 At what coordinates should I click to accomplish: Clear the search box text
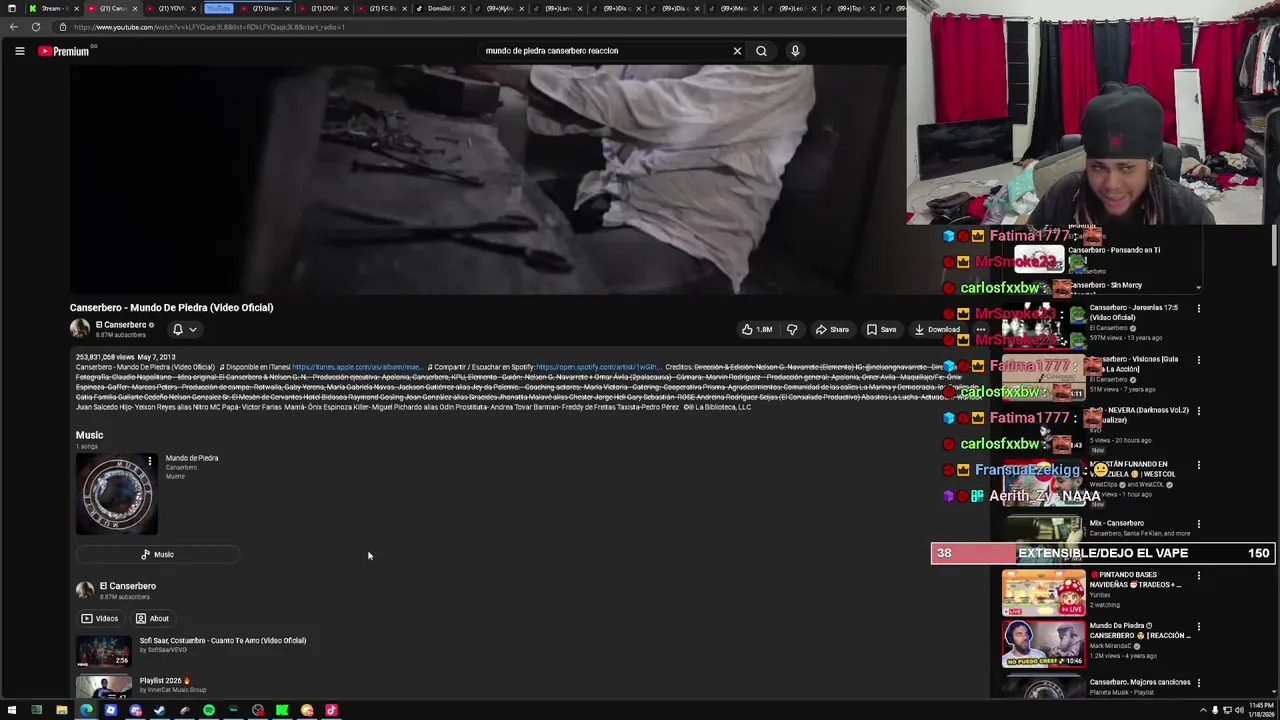(x=737, y=51)
